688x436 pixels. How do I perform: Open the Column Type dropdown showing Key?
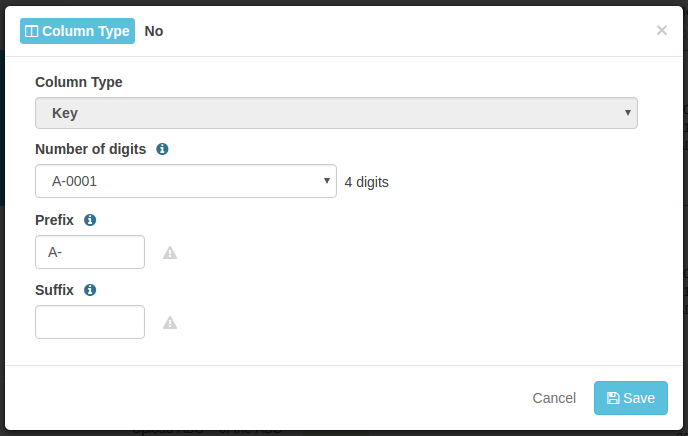336,113
